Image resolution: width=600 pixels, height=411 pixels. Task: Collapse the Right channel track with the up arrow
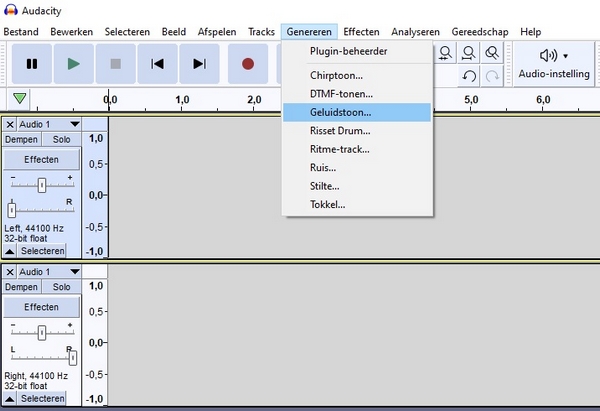(10, 399)
